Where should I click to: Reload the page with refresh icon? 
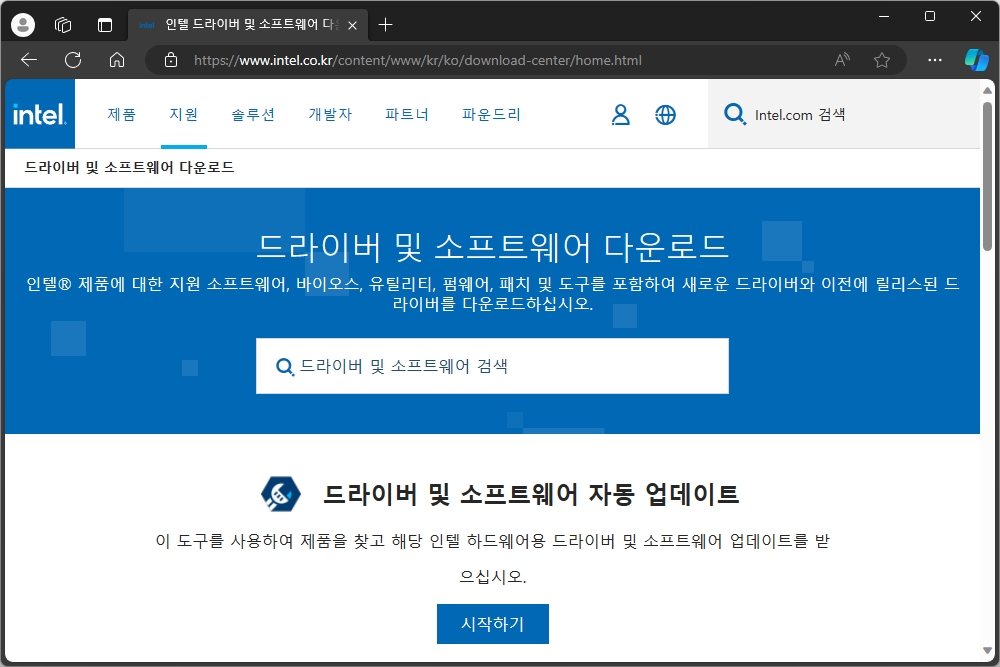73,60
